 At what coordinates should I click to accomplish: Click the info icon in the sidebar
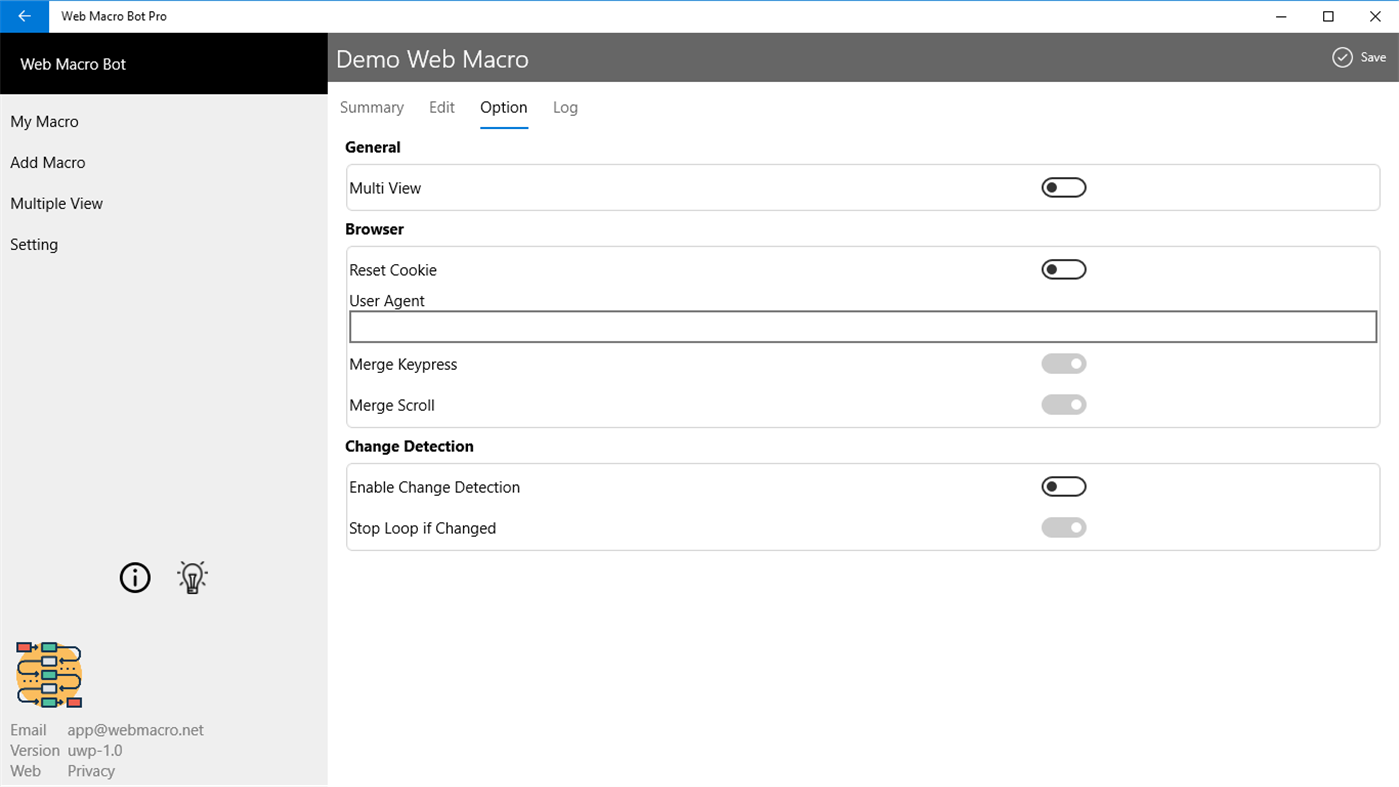click(135, 577)
